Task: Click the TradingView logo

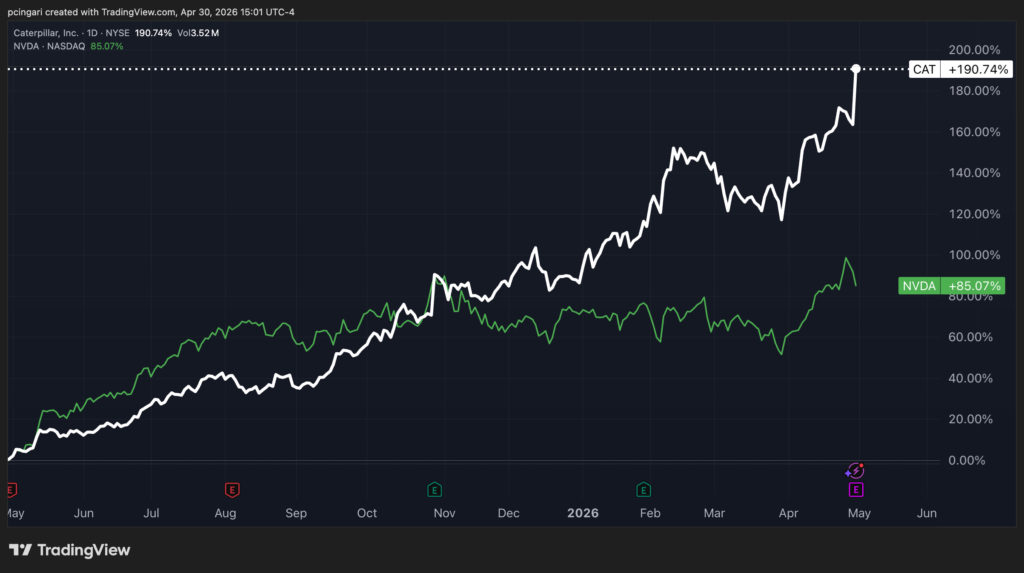Action: pyautogui.click(x=69, y=550)
